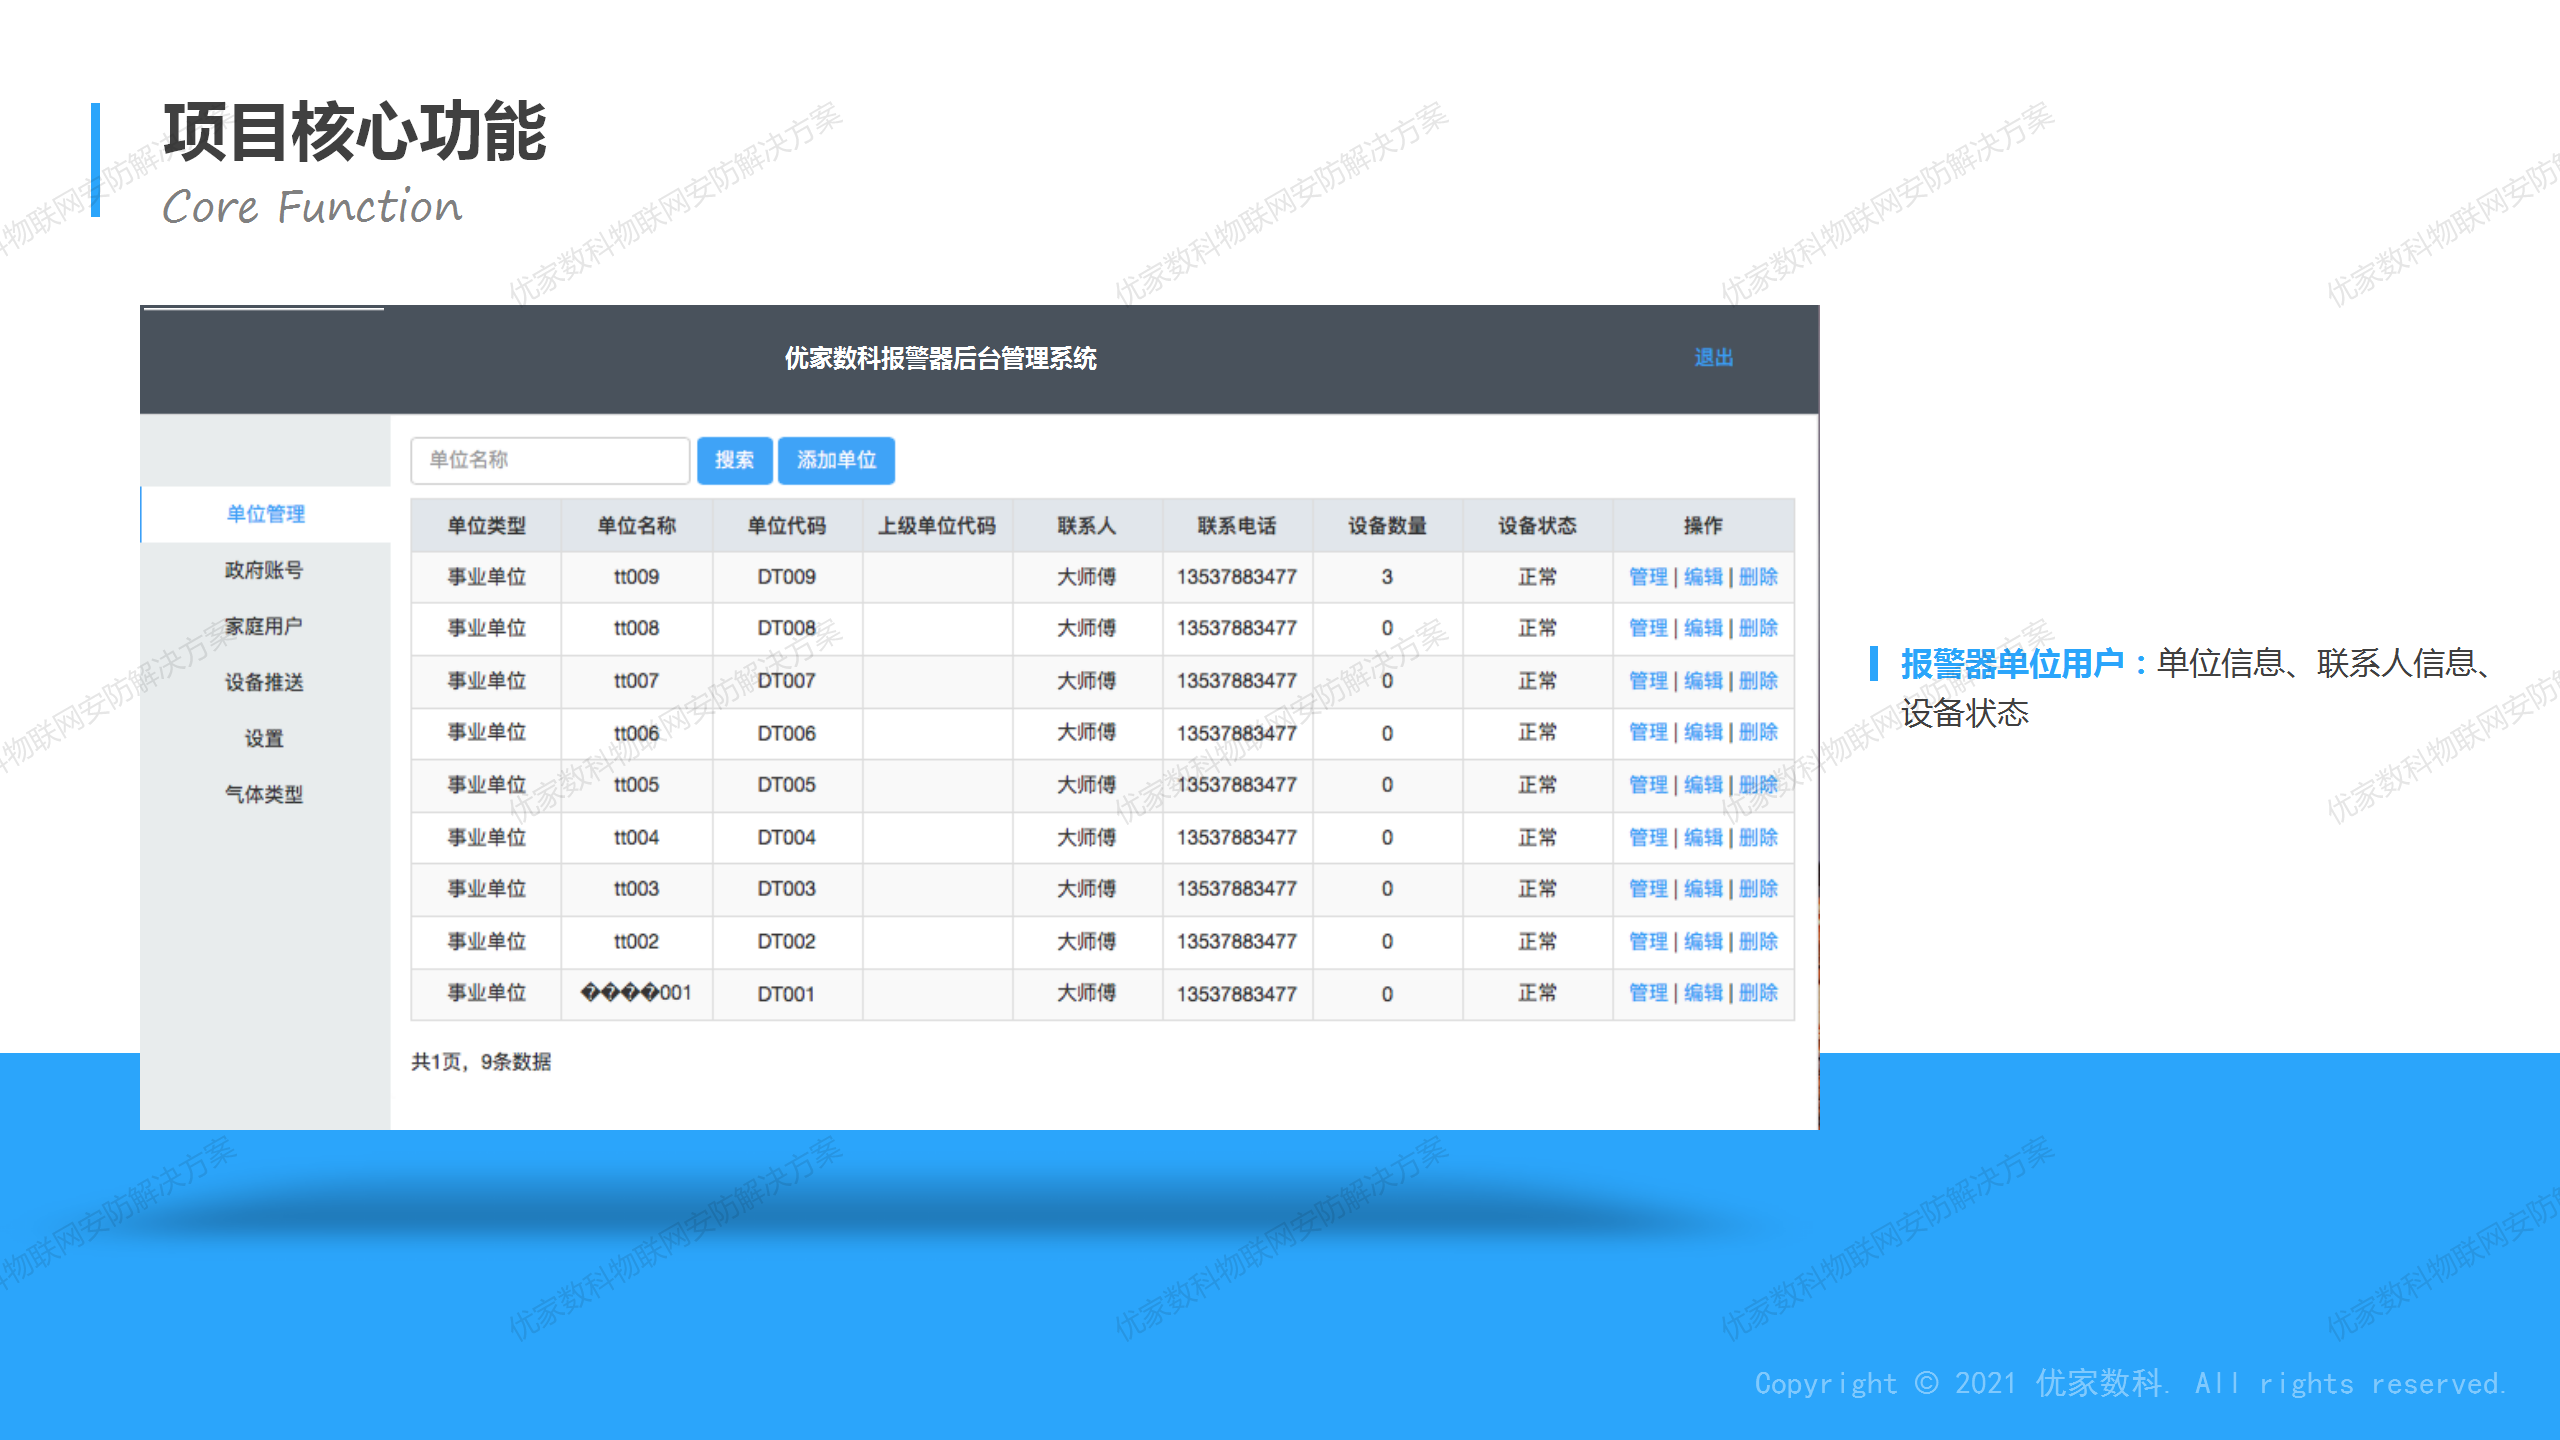Image resolution: width=2560 pixels, height=1440 pixels.
Task: Click 删除 link for tt004 row
Action: (1758, 837)
